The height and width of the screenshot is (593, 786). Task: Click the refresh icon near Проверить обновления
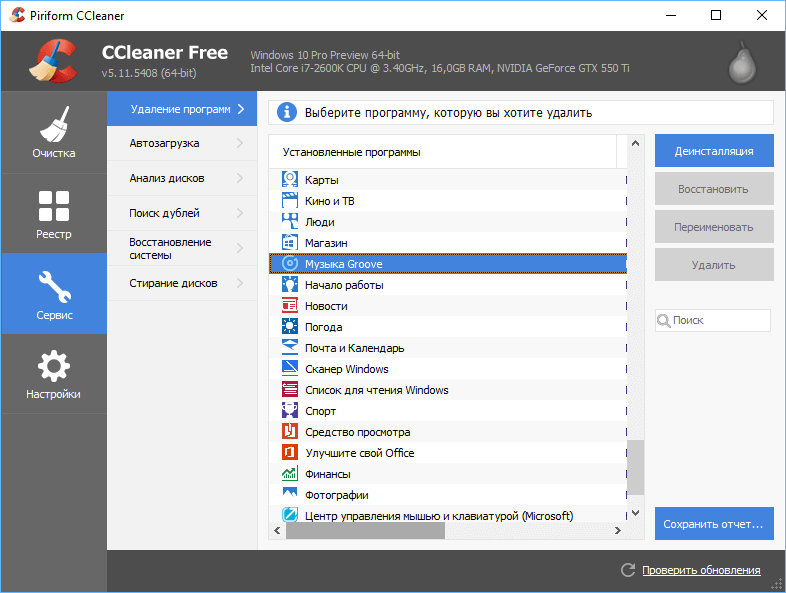[x=628, y=570]
